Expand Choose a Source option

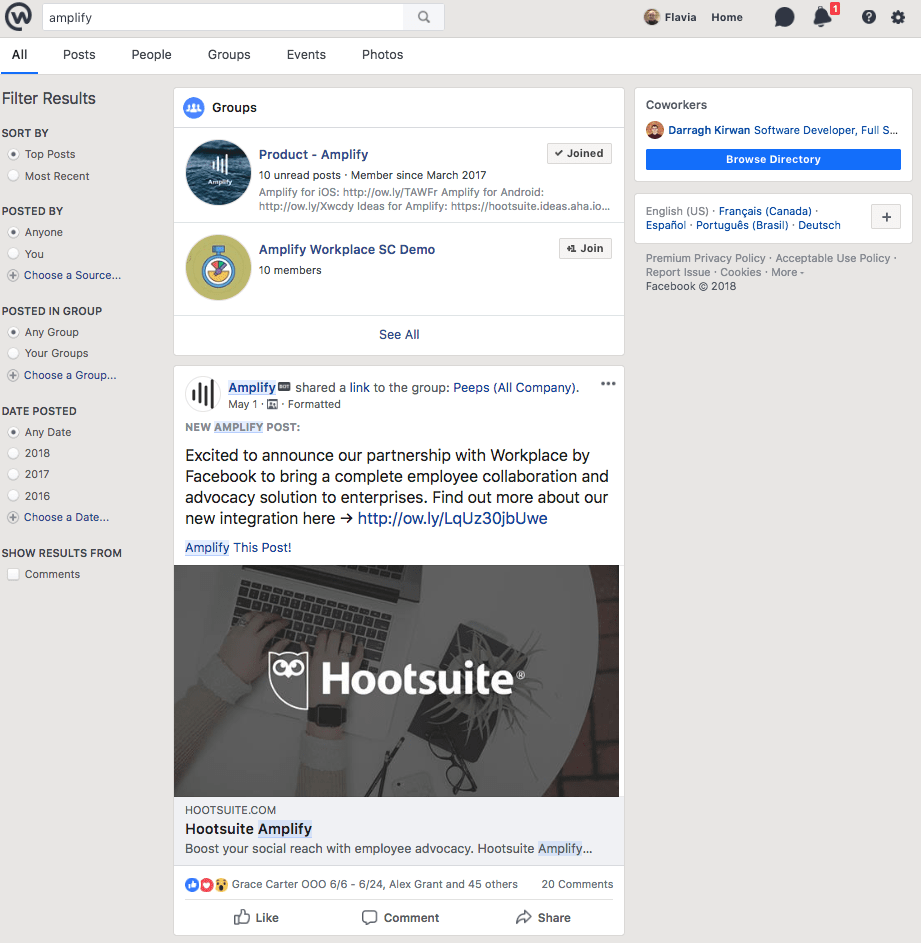(x=72, y=275)
